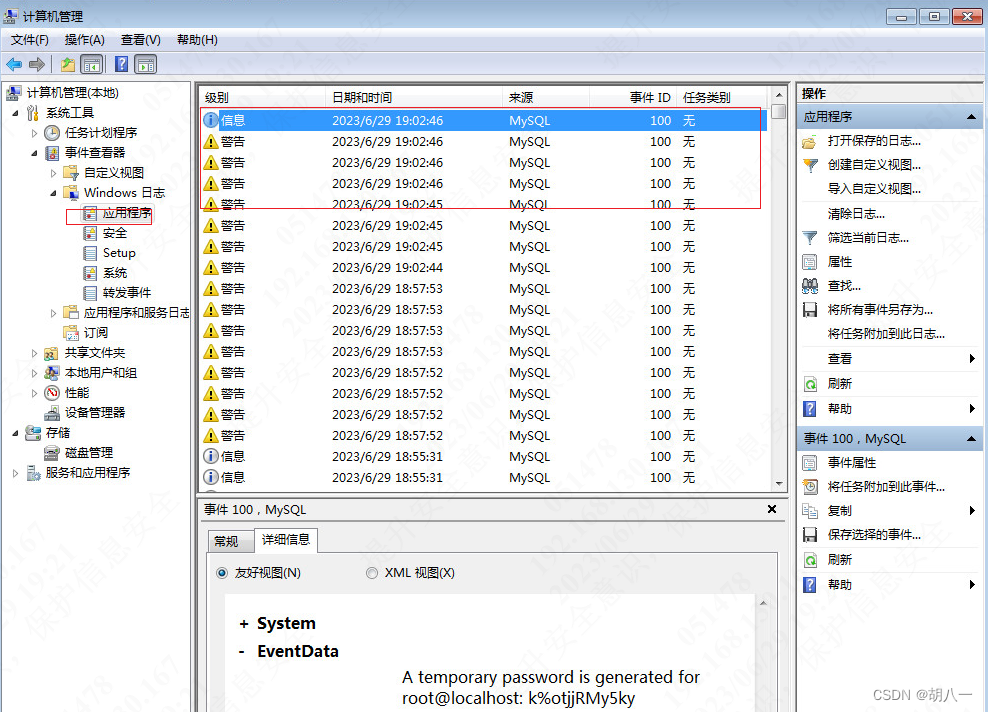
Task: Collapse the EventData section
Action: coord(242,652)
